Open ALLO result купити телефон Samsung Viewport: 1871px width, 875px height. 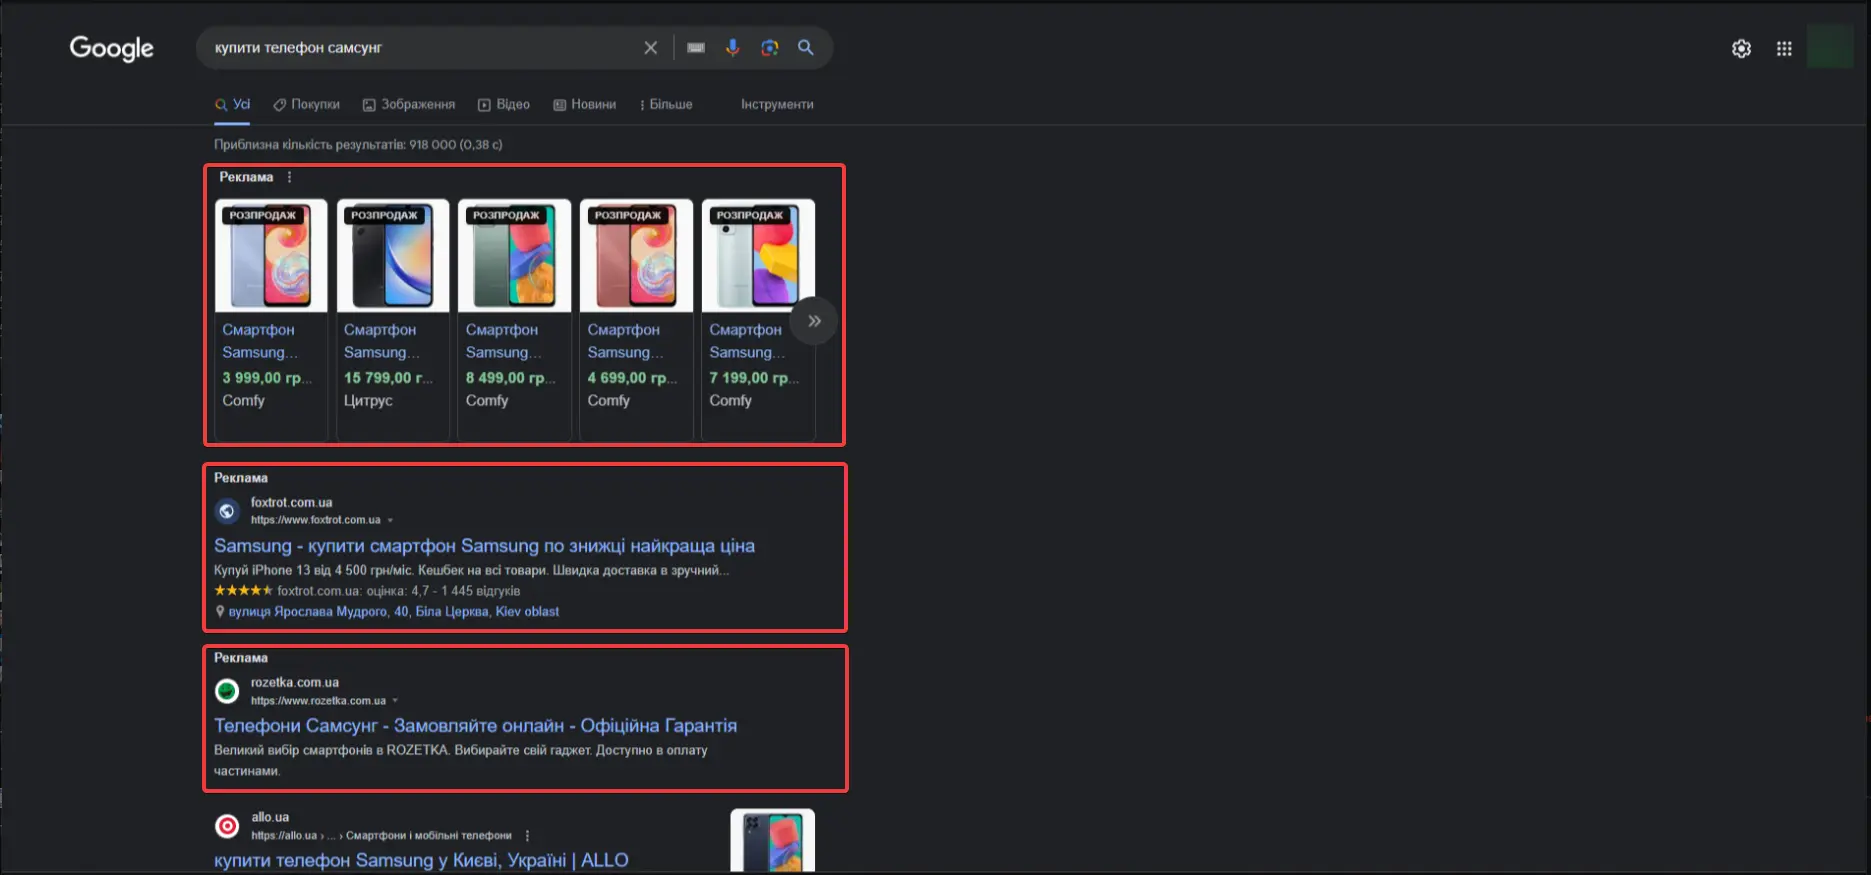tap(421, 860)
